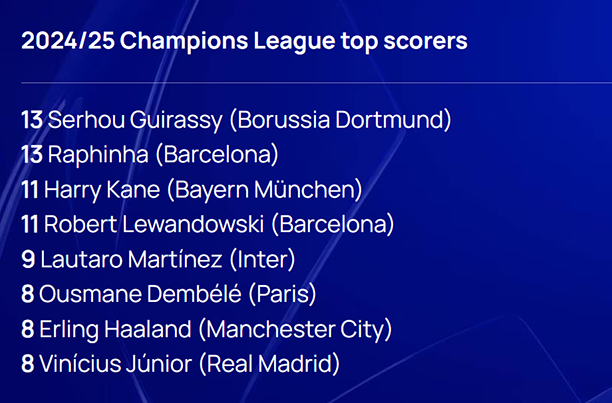612x403 pixels.
Task: Click Paris club text
Action: [x=283, y=294]
